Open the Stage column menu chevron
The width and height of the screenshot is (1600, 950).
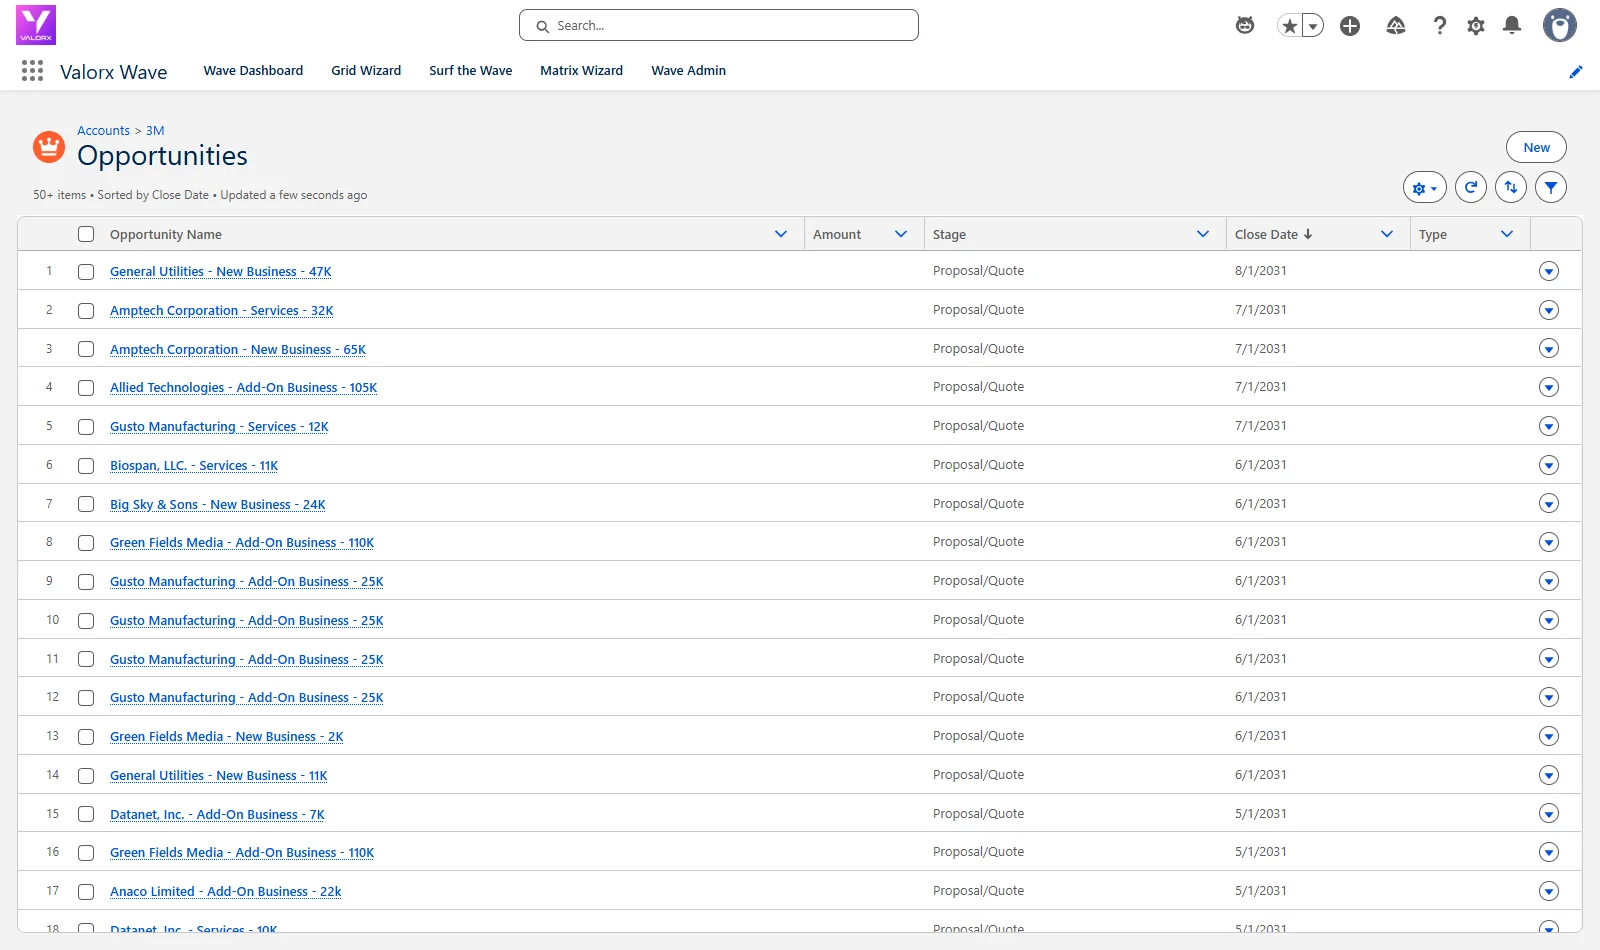coord(1203,234)
